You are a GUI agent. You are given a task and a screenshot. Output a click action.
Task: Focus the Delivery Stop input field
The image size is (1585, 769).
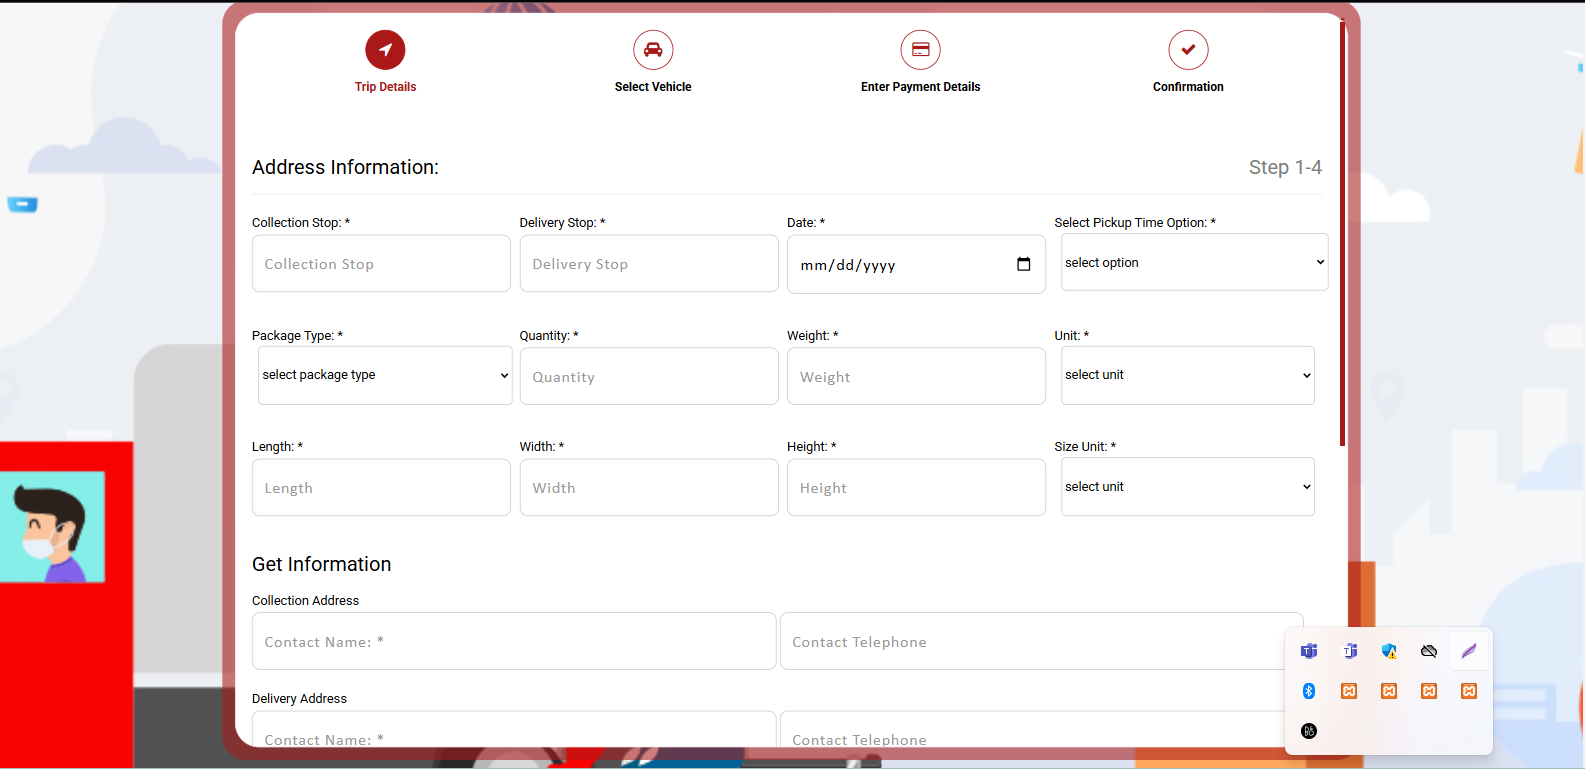pyautogui.click(x=649, y=264)
